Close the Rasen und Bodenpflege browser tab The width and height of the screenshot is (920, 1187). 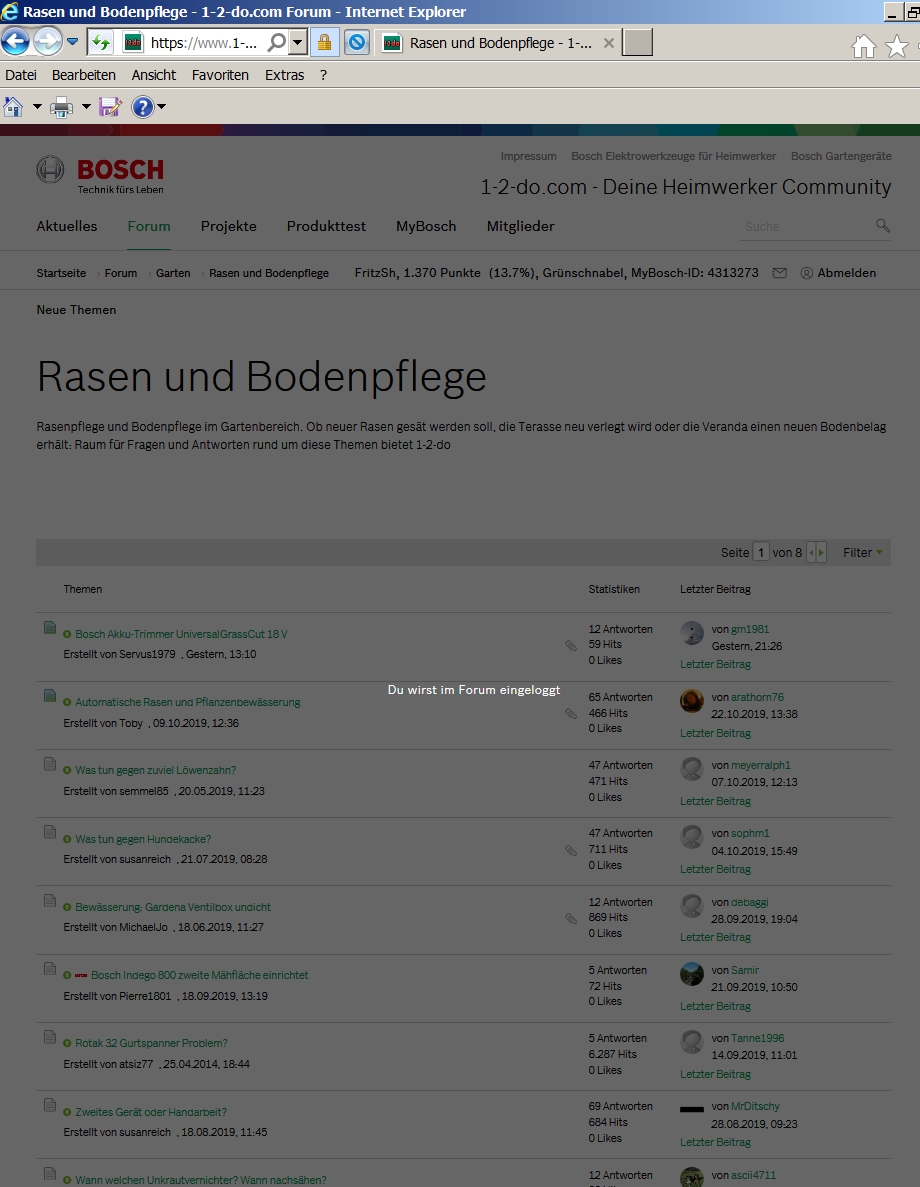608,43
